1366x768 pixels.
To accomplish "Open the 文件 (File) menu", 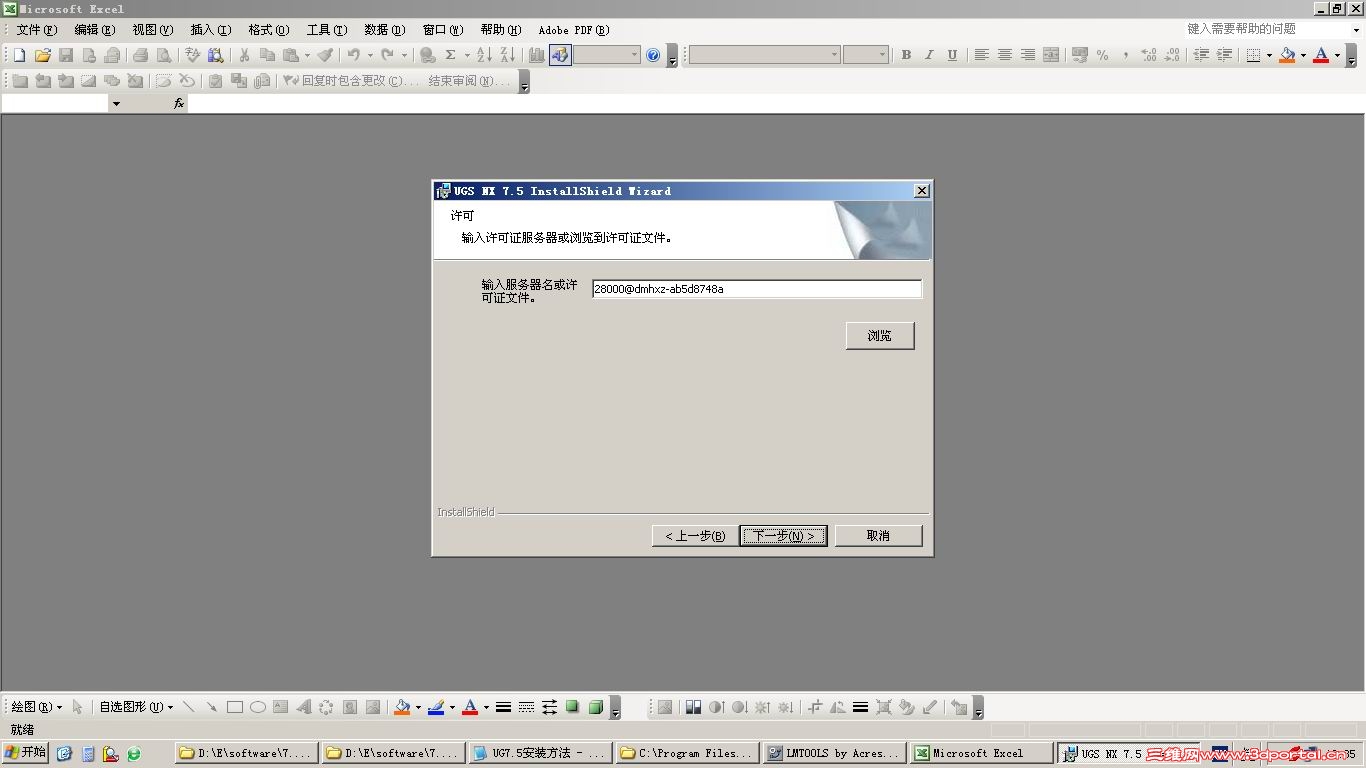I will coord(36,30).
